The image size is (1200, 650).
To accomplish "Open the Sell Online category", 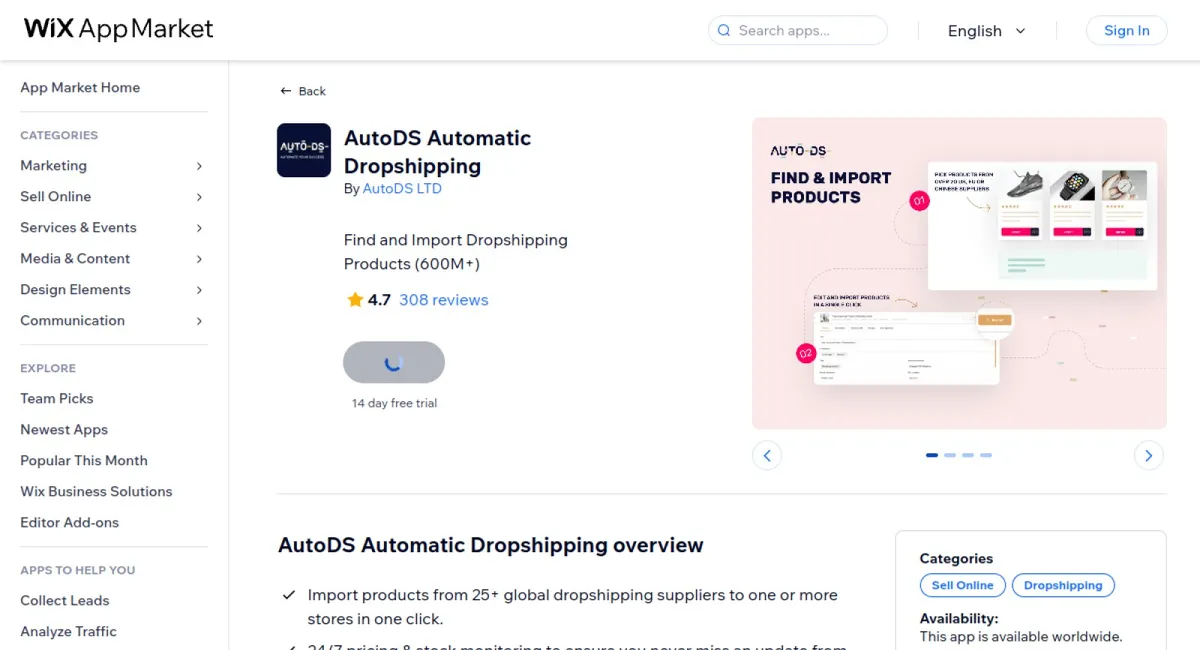I will [56, 197].
